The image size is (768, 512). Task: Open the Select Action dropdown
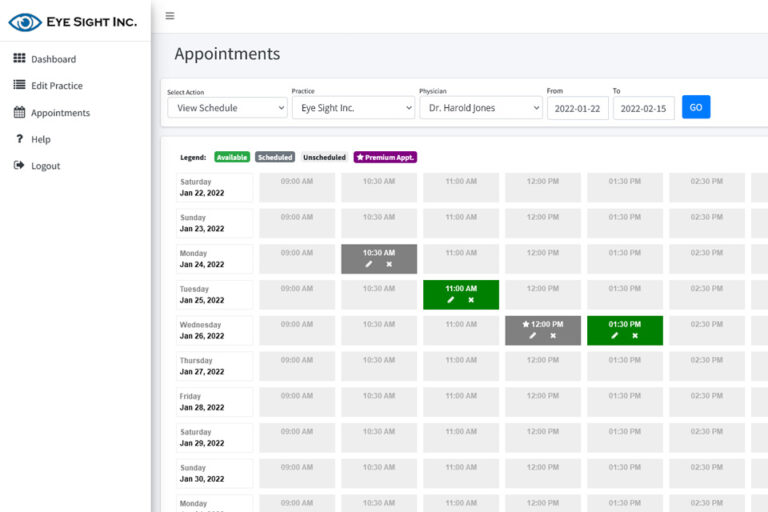[x=227, y=108]
